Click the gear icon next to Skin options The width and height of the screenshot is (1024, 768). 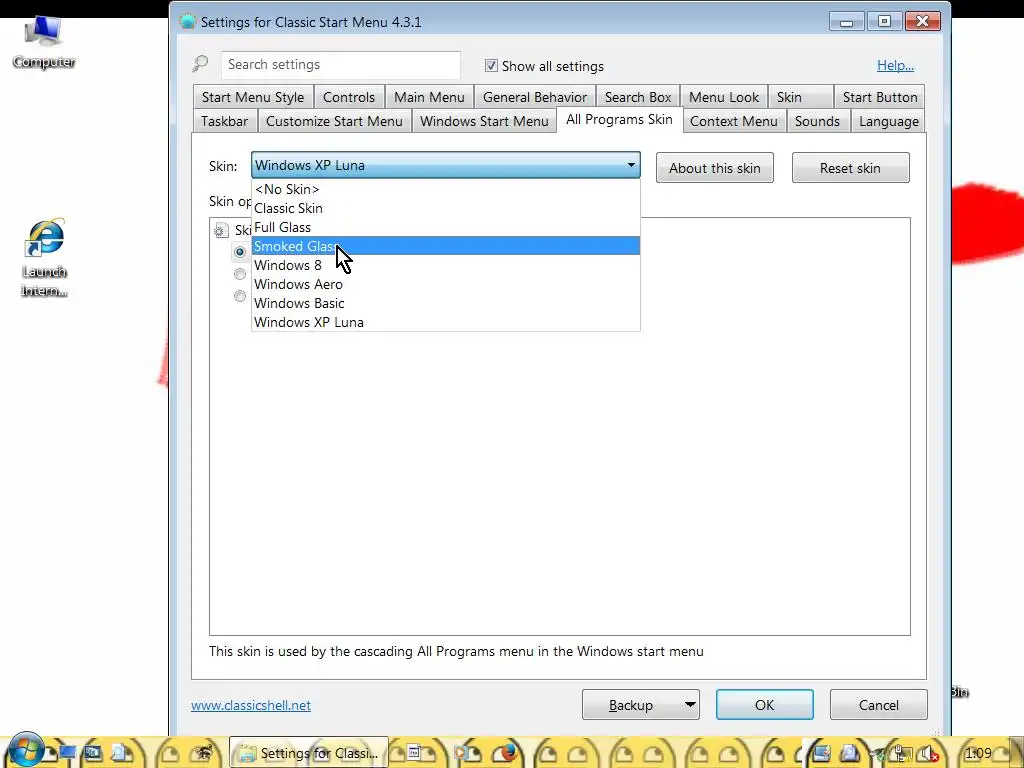pos(221,230)
